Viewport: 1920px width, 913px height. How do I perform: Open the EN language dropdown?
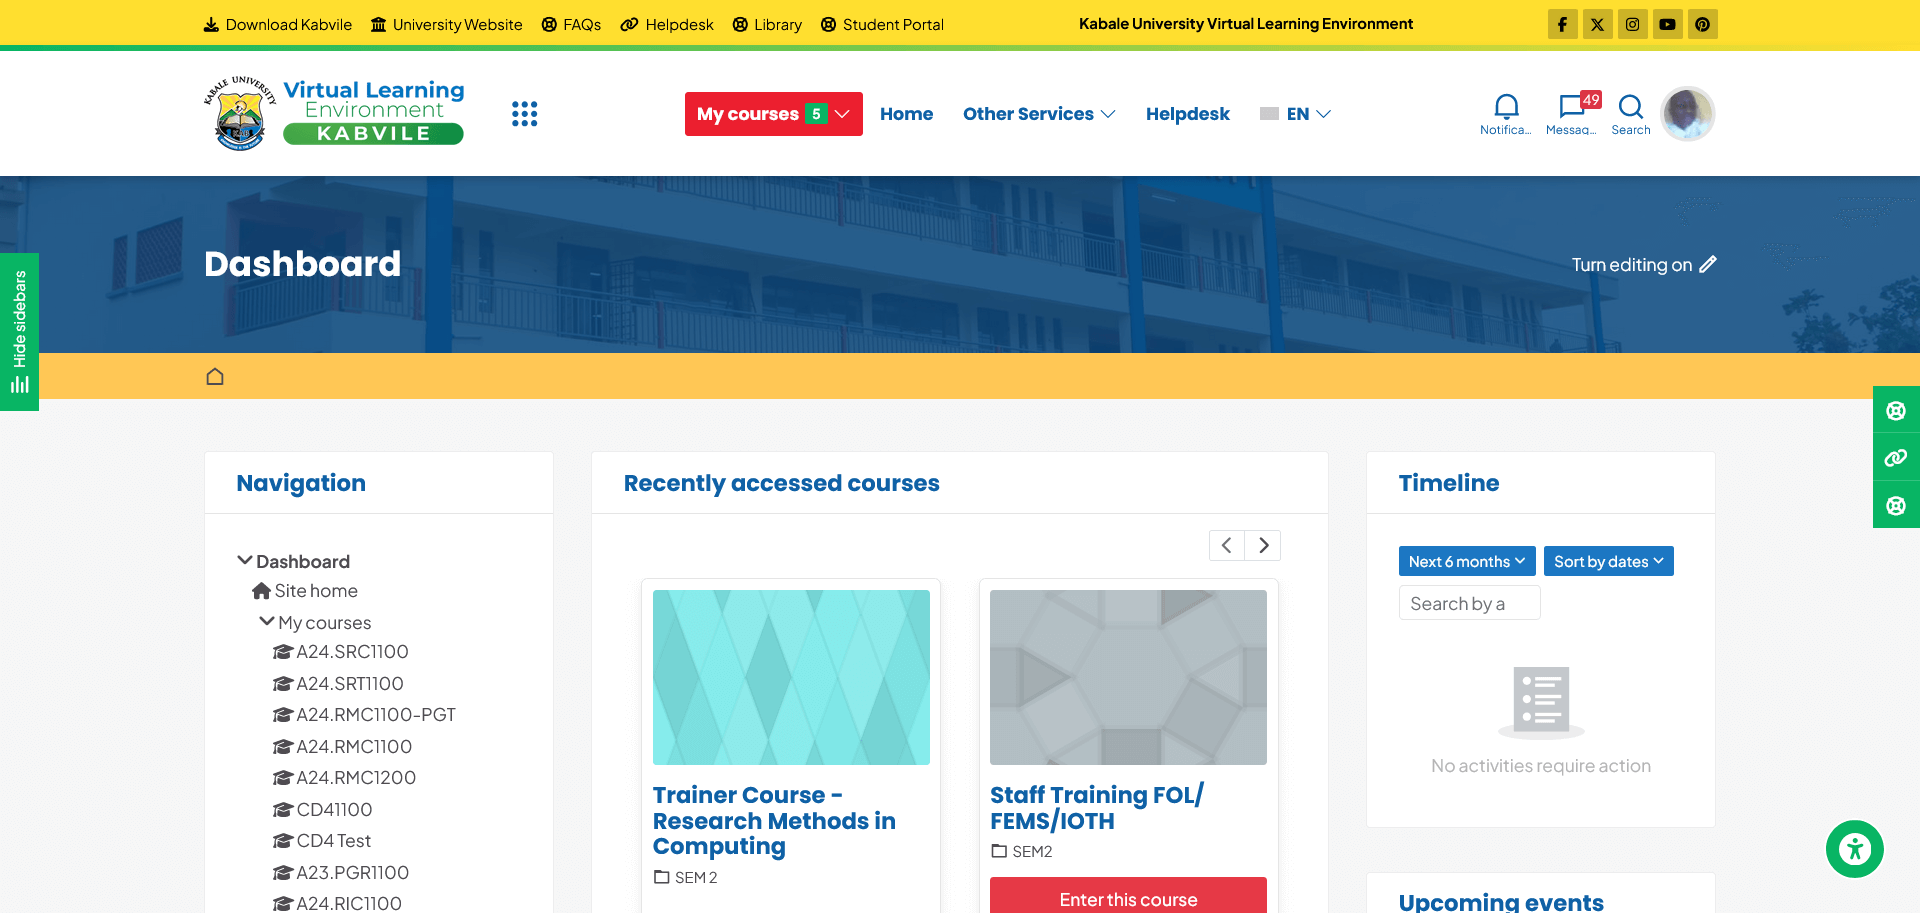[x=1296, y=113]
